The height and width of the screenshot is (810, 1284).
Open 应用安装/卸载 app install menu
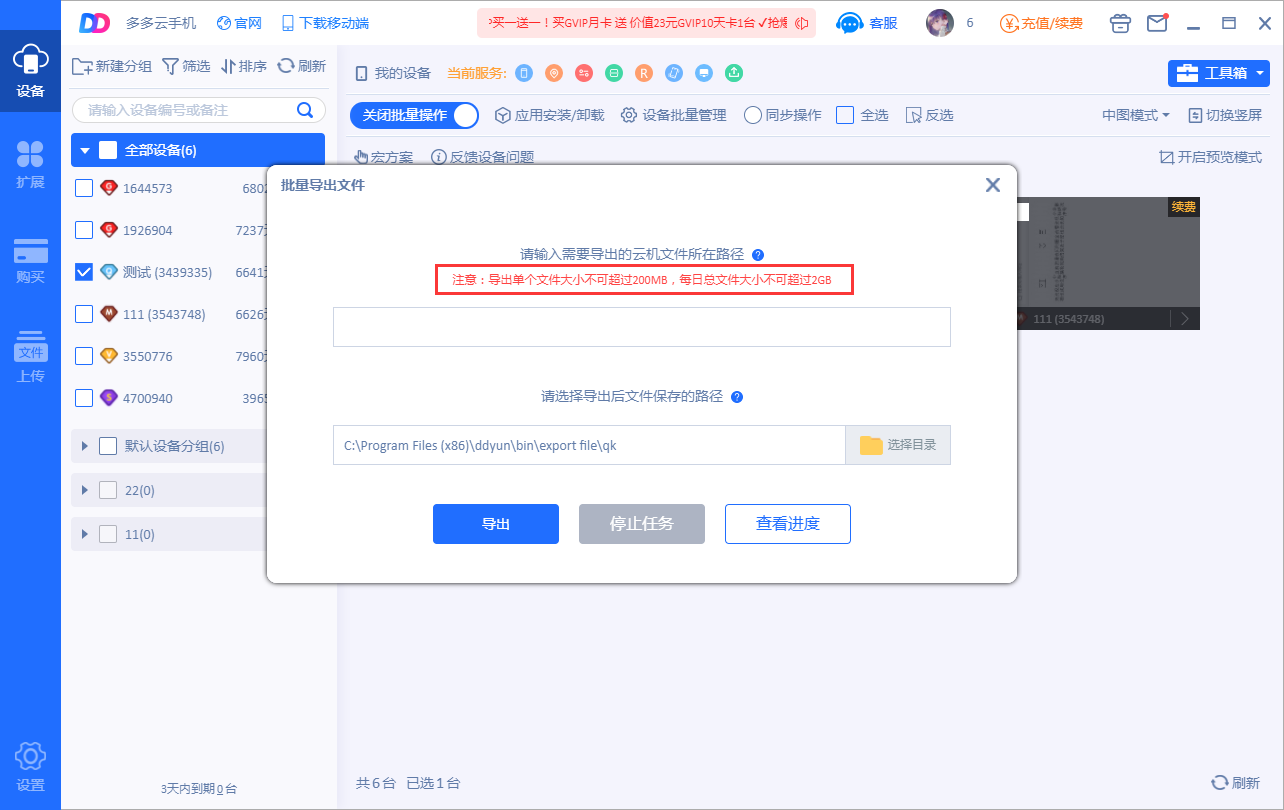point(550,115)
